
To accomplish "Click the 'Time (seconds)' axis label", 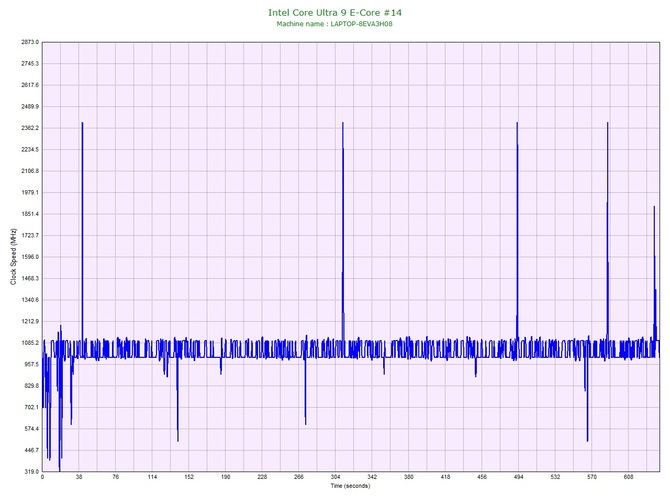I will [x=350, y=486].
